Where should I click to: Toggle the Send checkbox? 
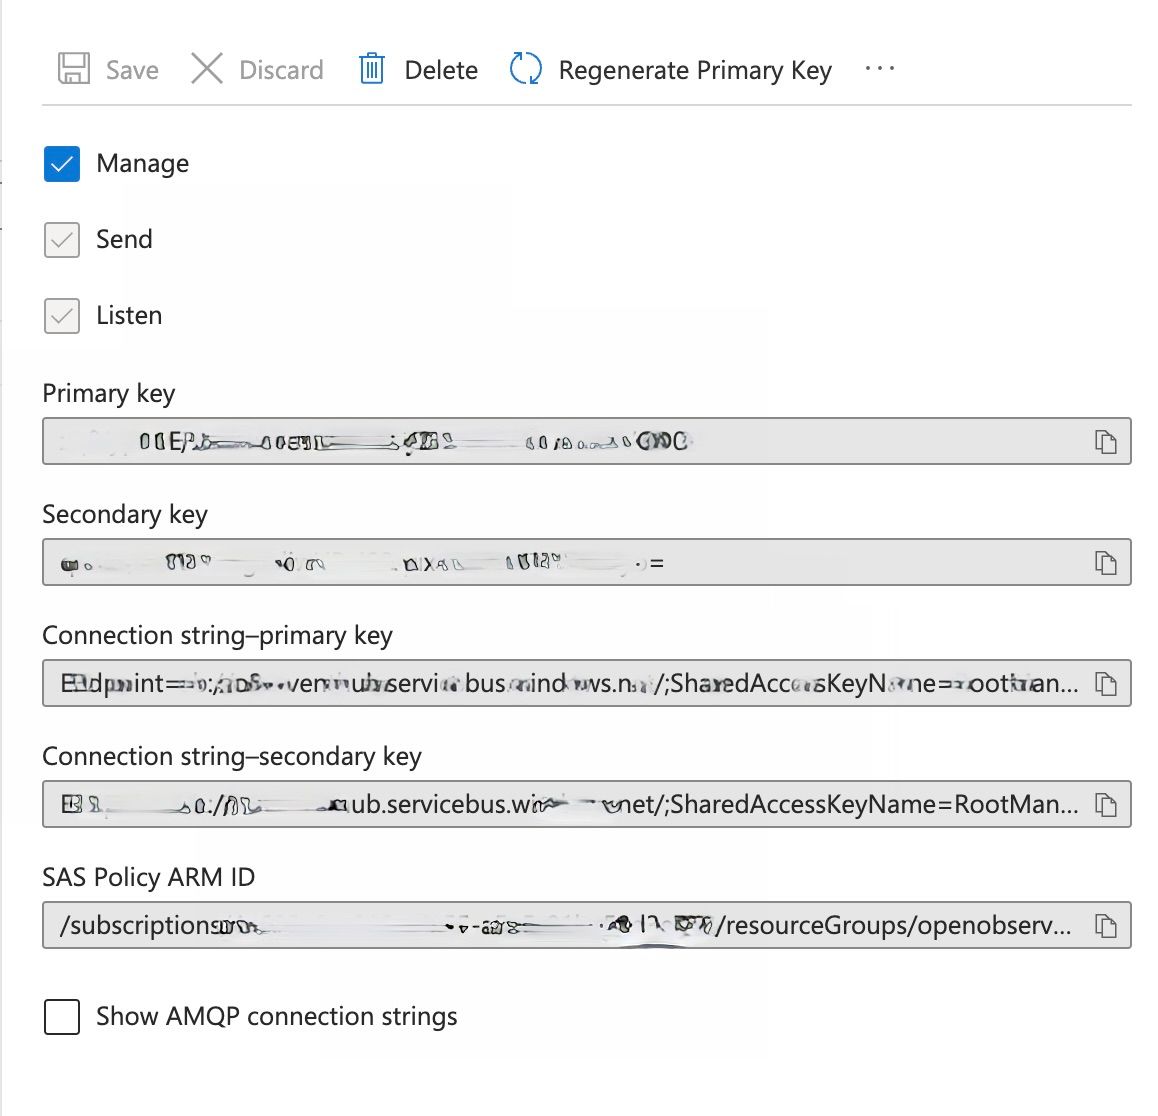[62, 240]
